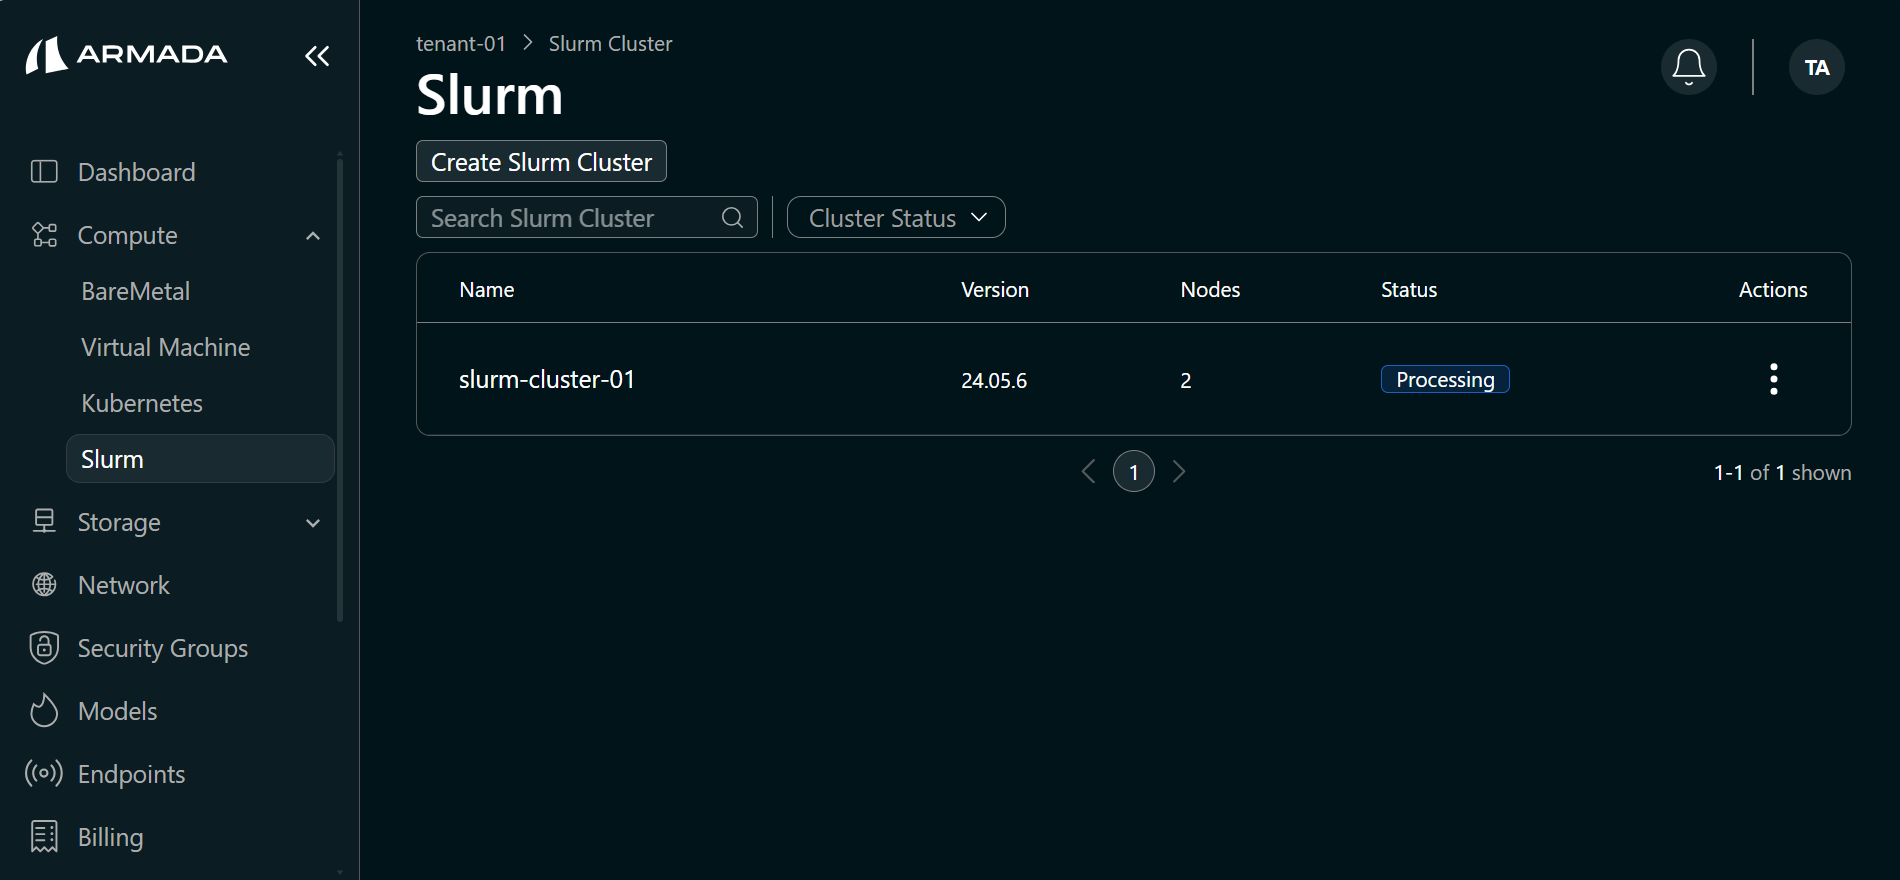Click the Compute nodes icon
The image size is (1900, 880).
click(44, 235)
